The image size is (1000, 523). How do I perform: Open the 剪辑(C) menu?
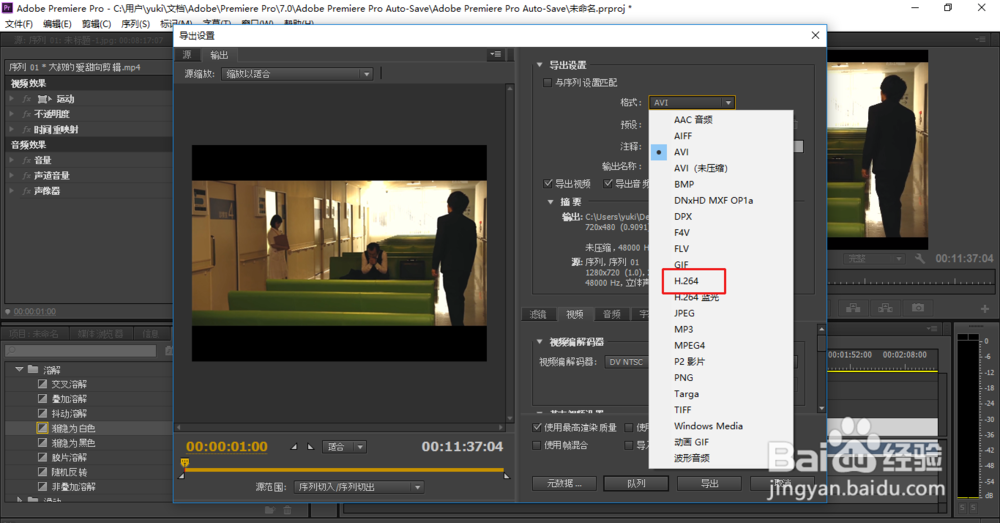pos(96,24)
